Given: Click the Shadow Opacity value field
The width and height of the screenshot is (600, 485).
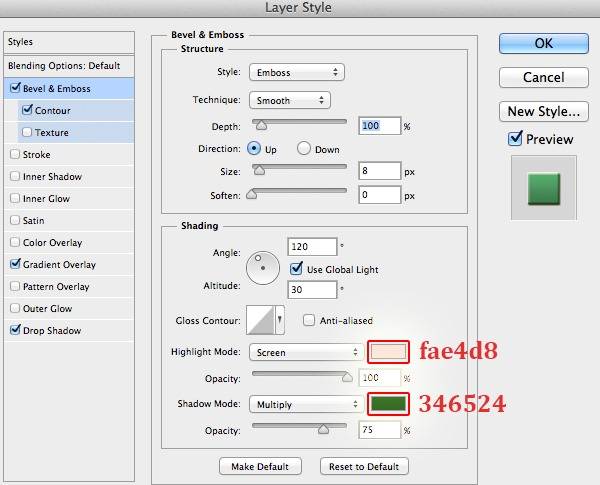Looking at the screenshot, I should pyautogui.click(x=379, y=430).
